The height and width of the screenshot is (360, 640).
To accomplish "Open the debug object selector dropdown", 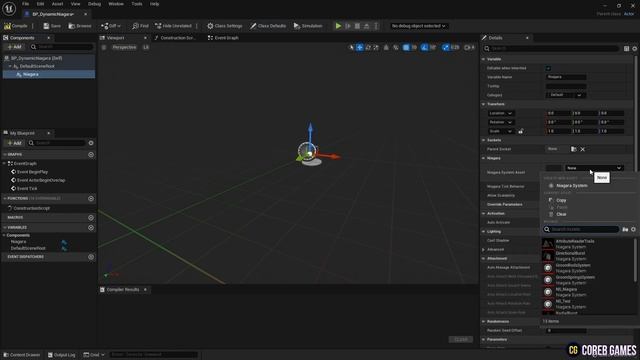I will tap(418, 26).
